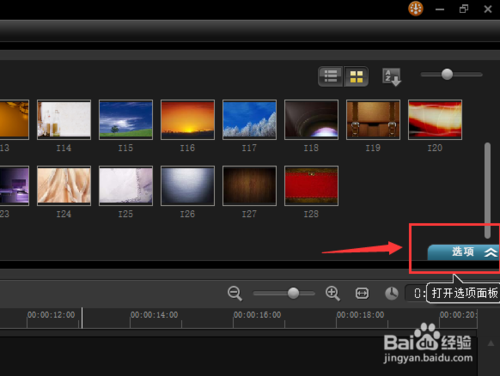Click the label I28 under thumbnail
The image size is (500, 376).
(x=311, y=214)
